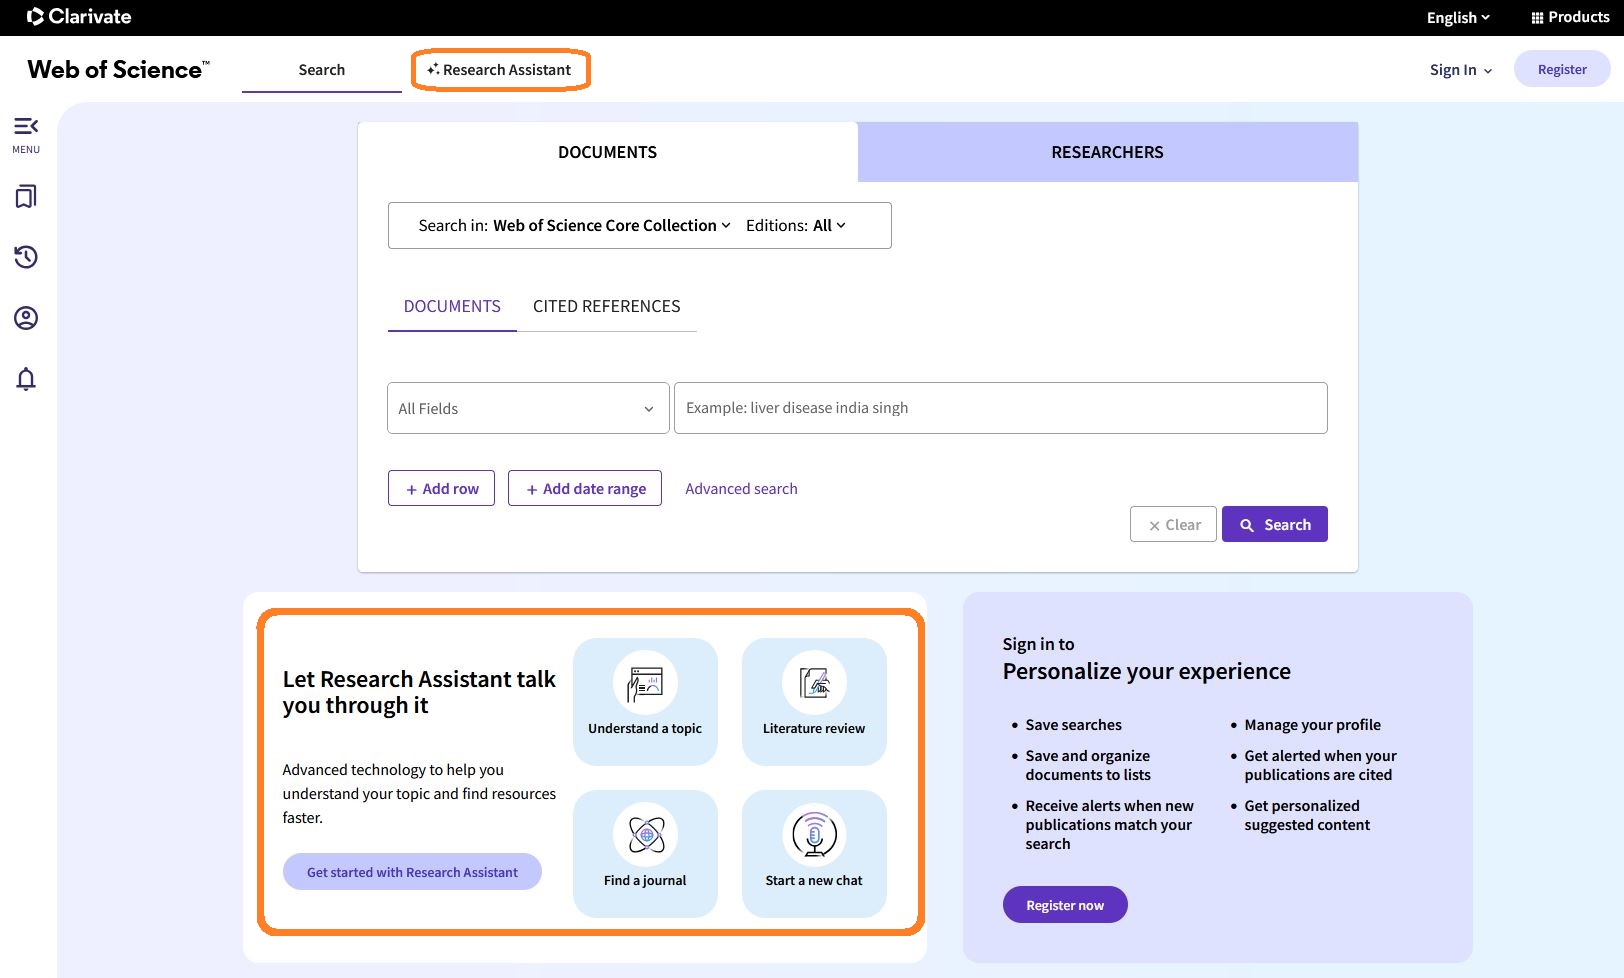Expand the English language dropdown
1624x978 pixels.
click(1458, 17)
